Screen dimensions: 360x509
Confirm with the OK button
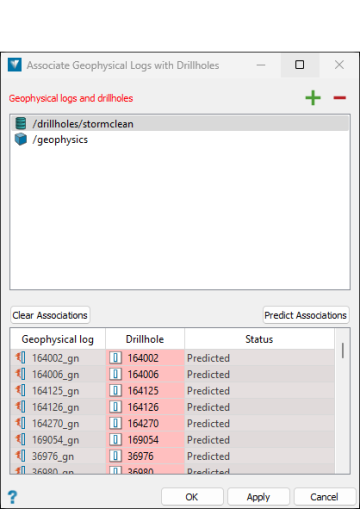192,497
